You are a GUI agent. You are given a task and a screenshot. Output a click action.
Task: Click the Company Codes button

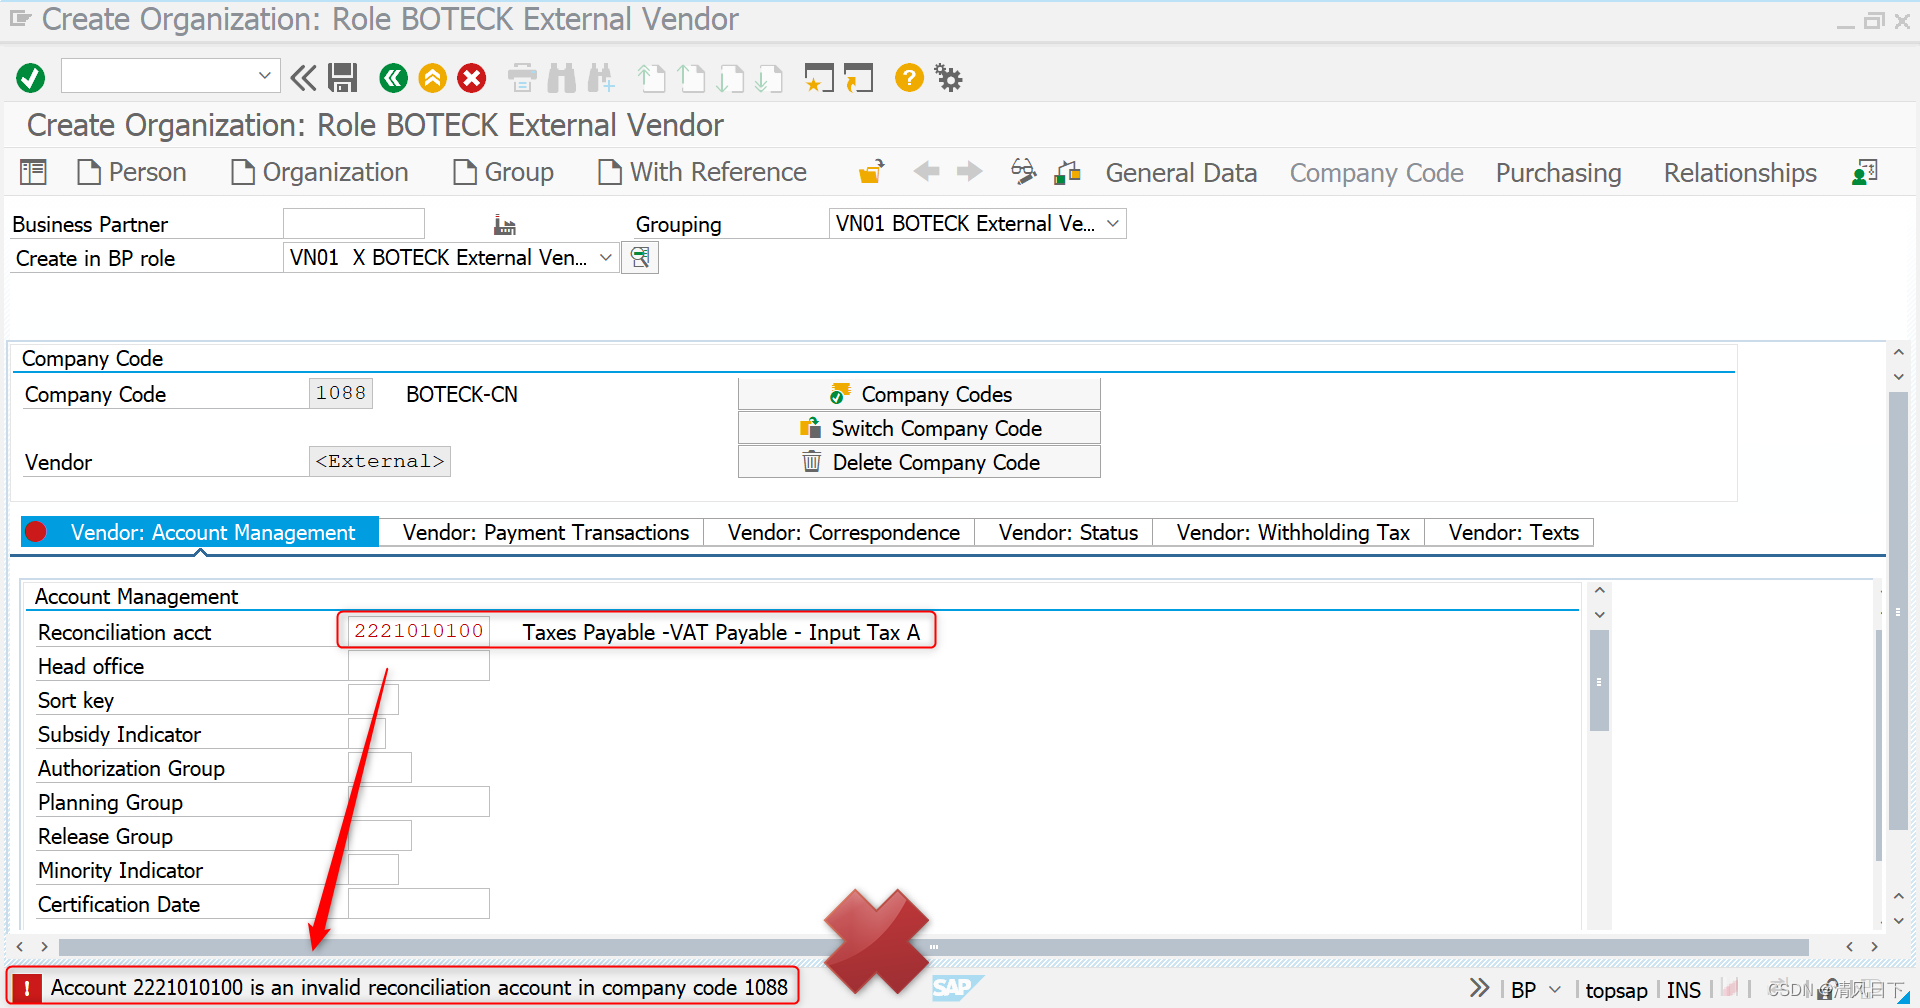tap(919, 394)
